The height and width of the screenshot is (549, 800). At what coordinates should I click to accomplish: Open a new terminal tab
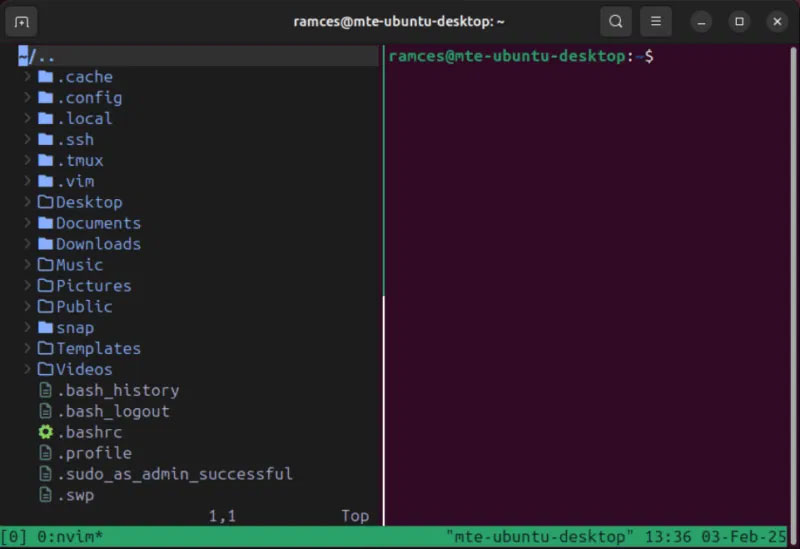tap(21, 22)
